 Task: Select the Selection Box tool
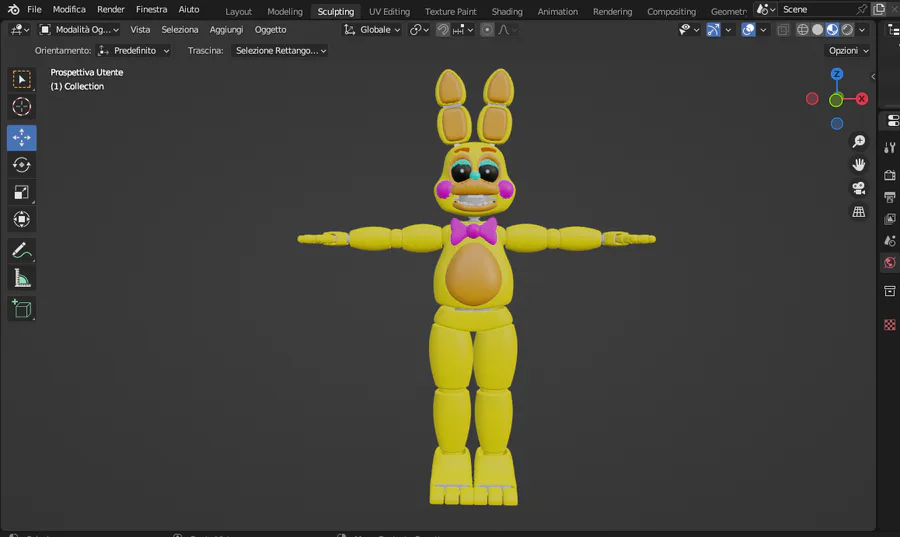[22, 79]
